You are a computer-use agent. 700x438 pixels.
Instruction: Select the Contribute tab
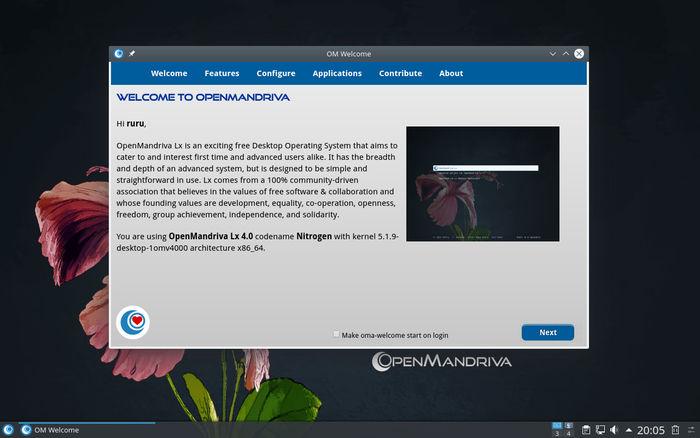coord(400,73)
